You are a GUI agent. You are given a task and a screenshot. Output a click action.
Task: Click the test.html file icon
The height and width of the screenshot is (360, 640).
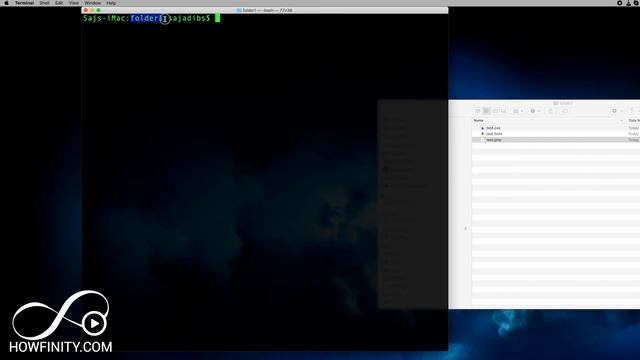(x=482, y=134)
